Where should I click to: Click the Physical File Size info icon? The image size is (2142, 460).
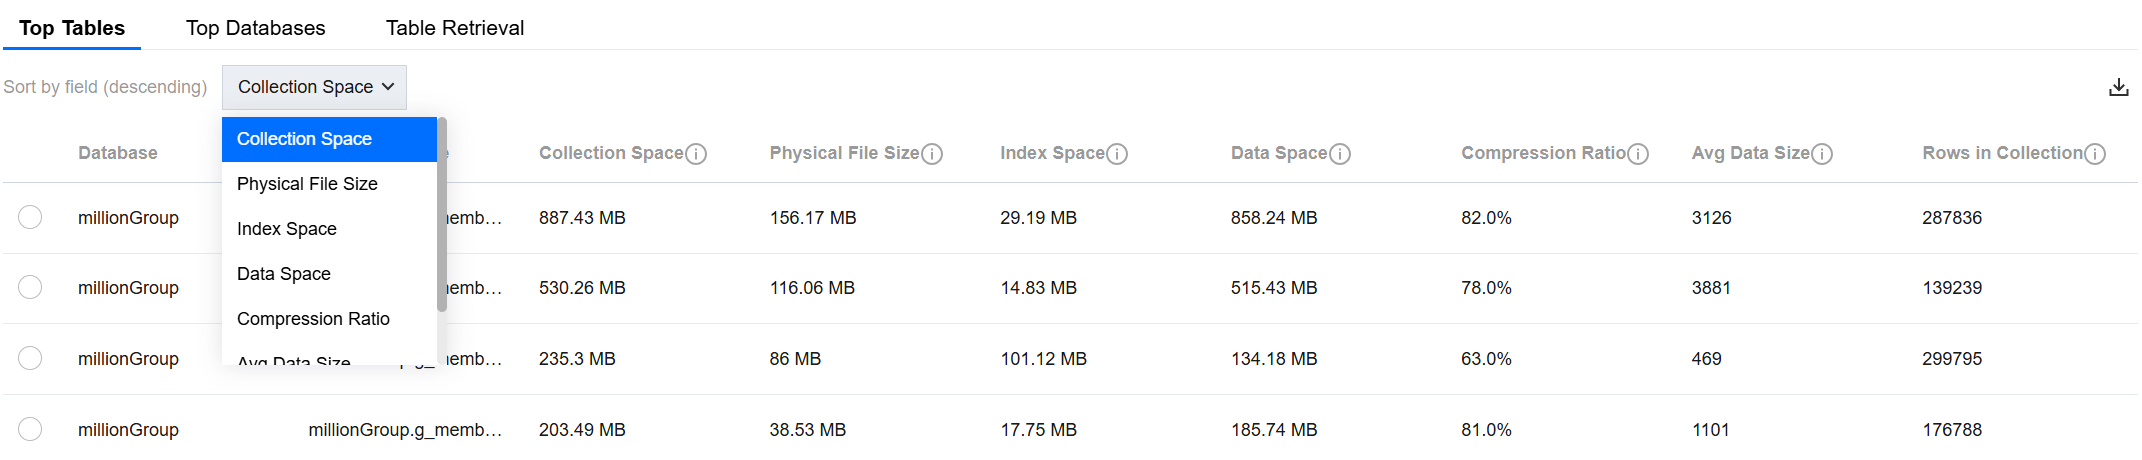point(932,154)
